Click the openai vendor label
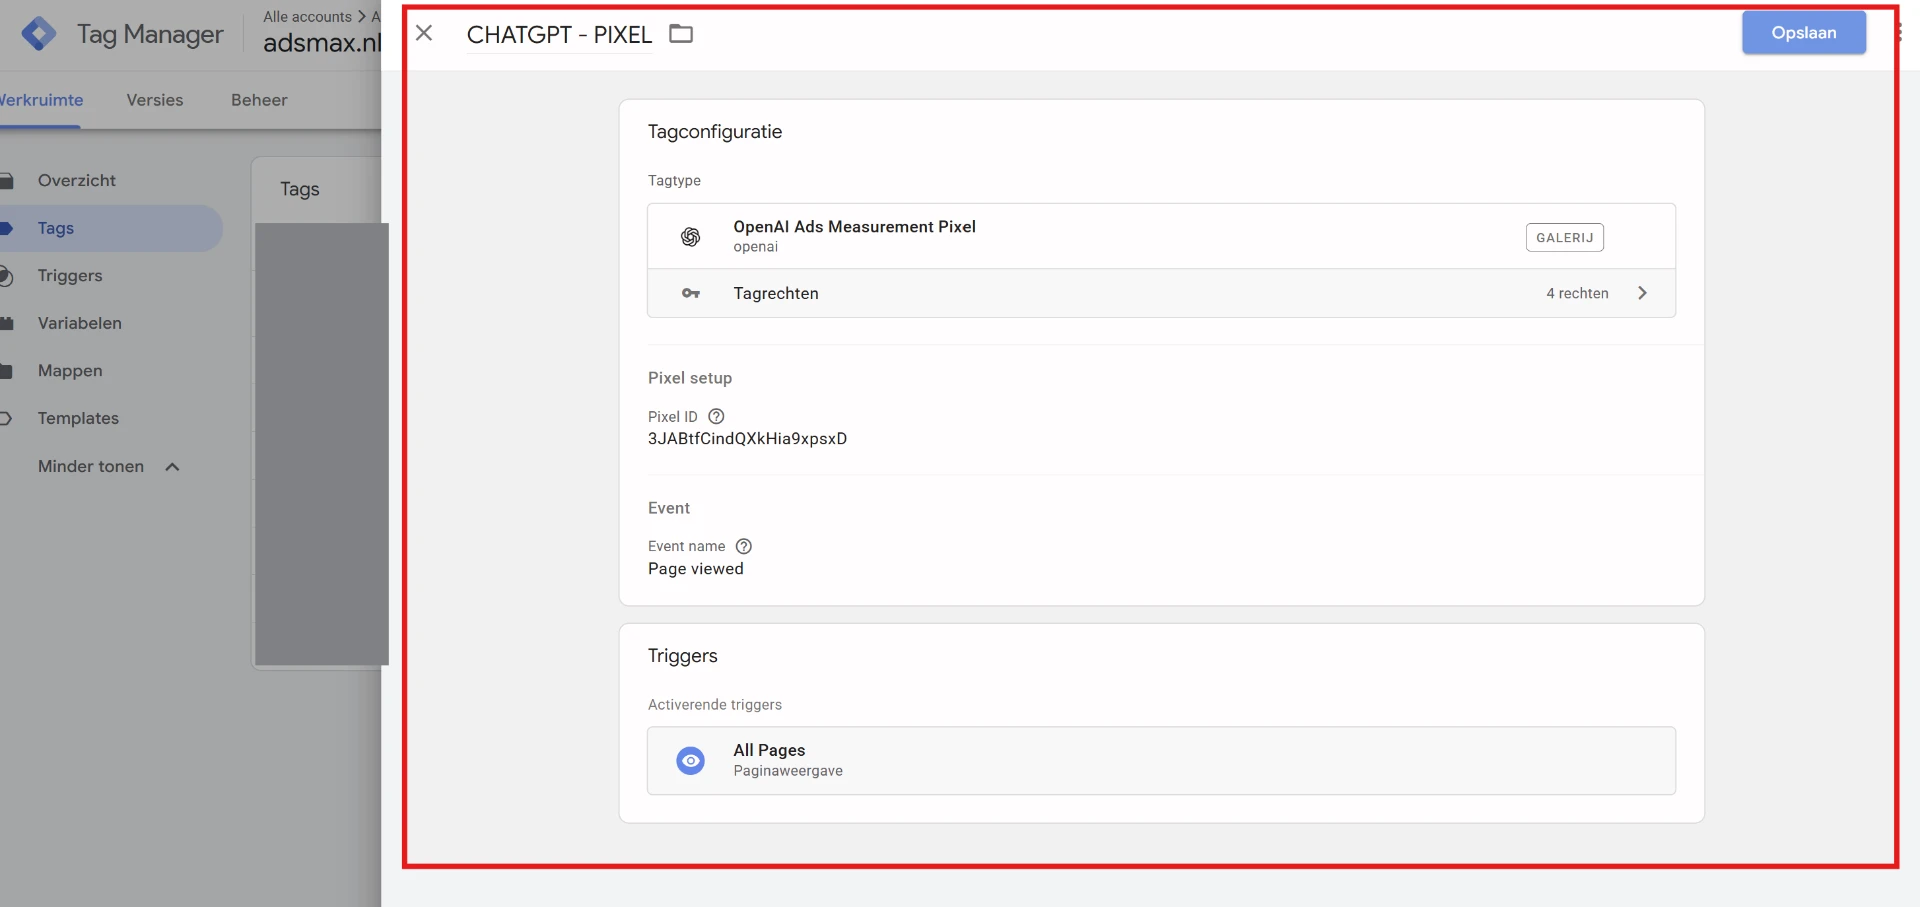The height and width of the screenshot is (907, 1920). 755,247
